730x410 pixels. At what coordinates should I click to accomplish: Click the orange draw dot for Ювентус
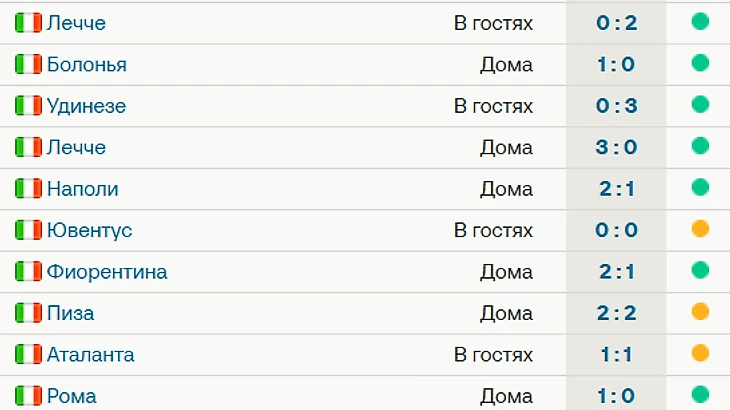tap(700, 229)
